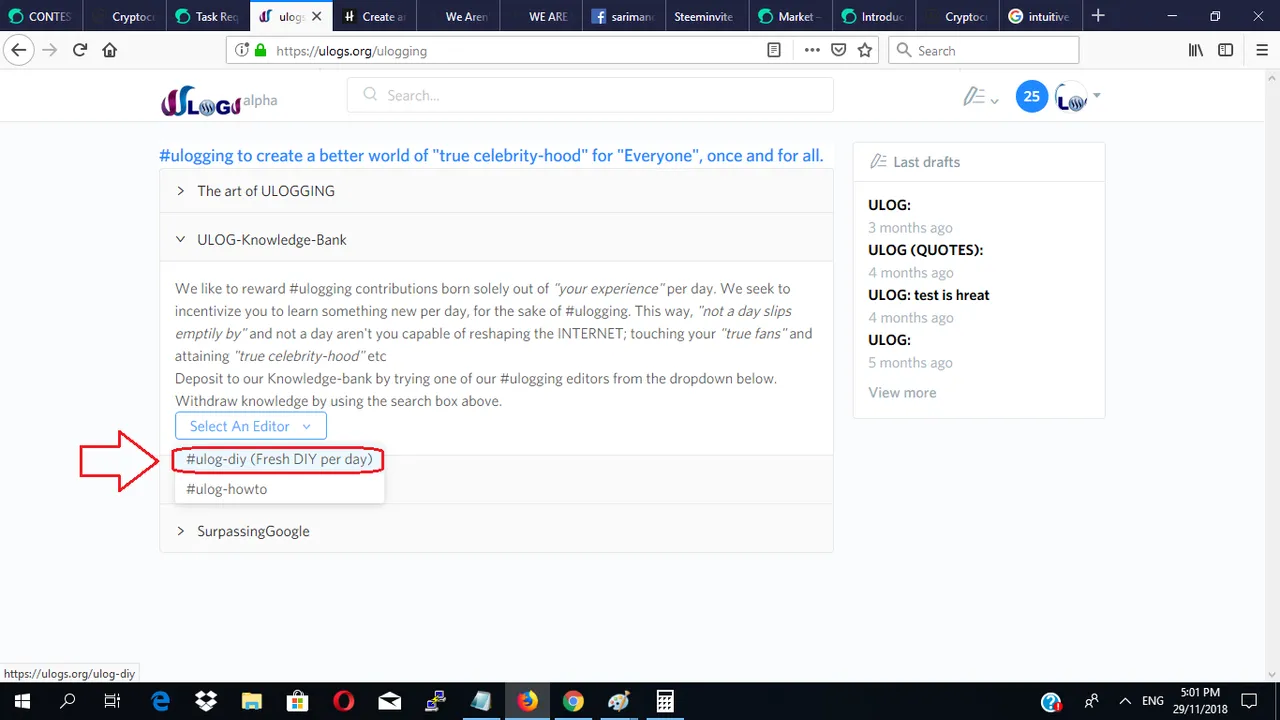This screenshot has height=720, width=1280.
Task: Switch to the CONTES tab
Action: (x=40, y=16)
